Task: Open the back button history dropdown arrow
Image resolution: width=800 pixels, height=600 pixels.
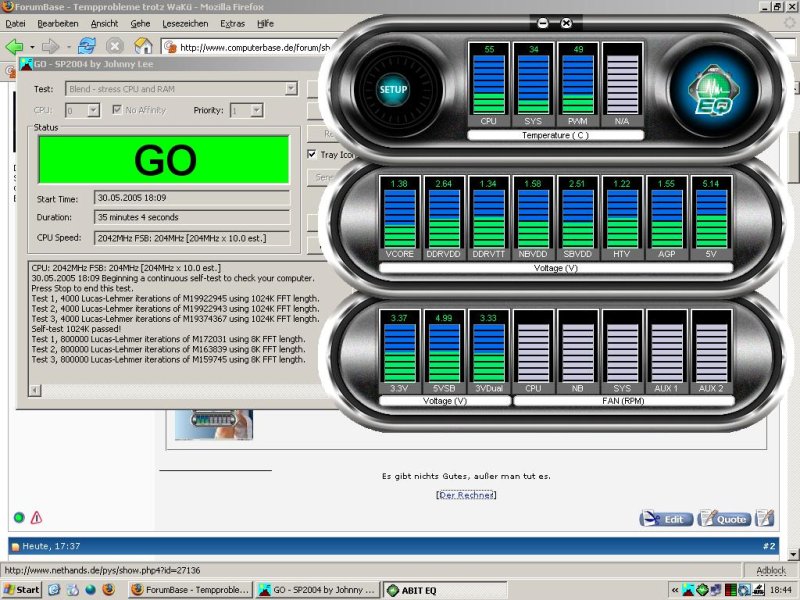Action: pyautogui.click(x=32, y=47)
